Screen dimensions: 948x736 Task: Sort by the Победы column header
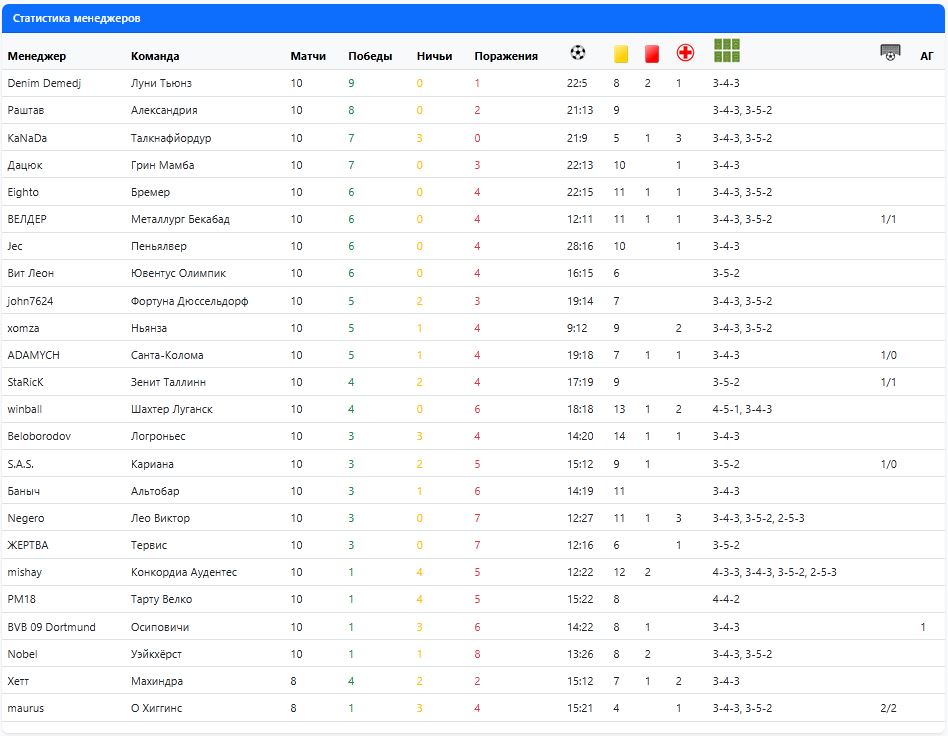point(370,56)
